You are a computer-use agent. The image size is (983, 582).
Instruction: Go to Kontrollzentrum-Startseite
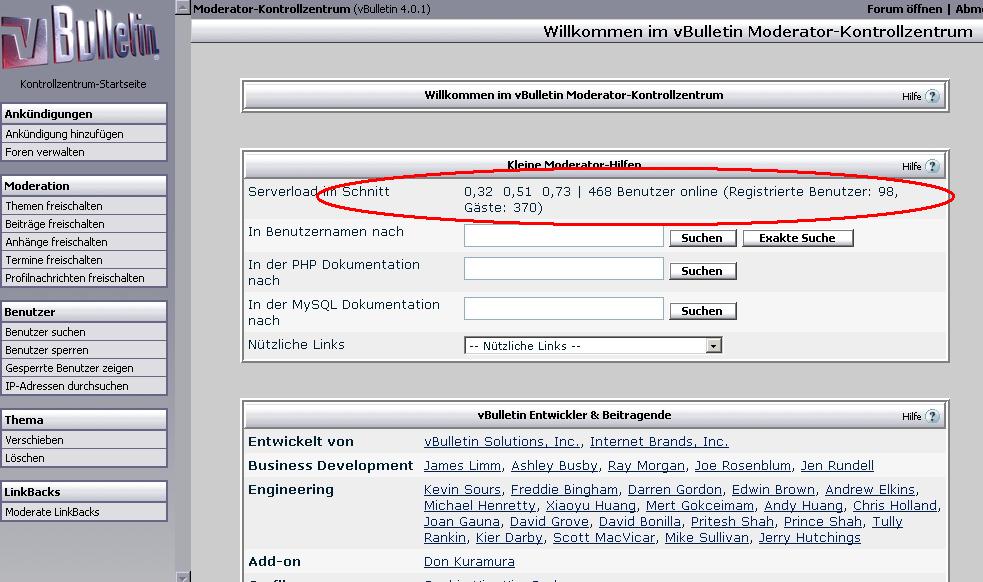[x=83, y=84]
